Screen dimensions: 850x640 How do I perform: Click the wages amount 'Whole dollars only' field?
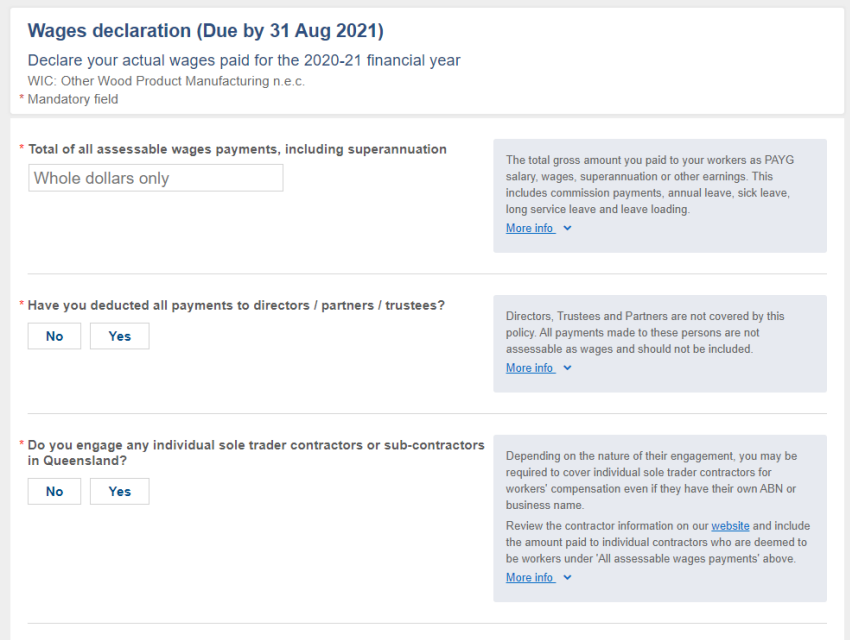pyautogui.click(x=156, y=178)
